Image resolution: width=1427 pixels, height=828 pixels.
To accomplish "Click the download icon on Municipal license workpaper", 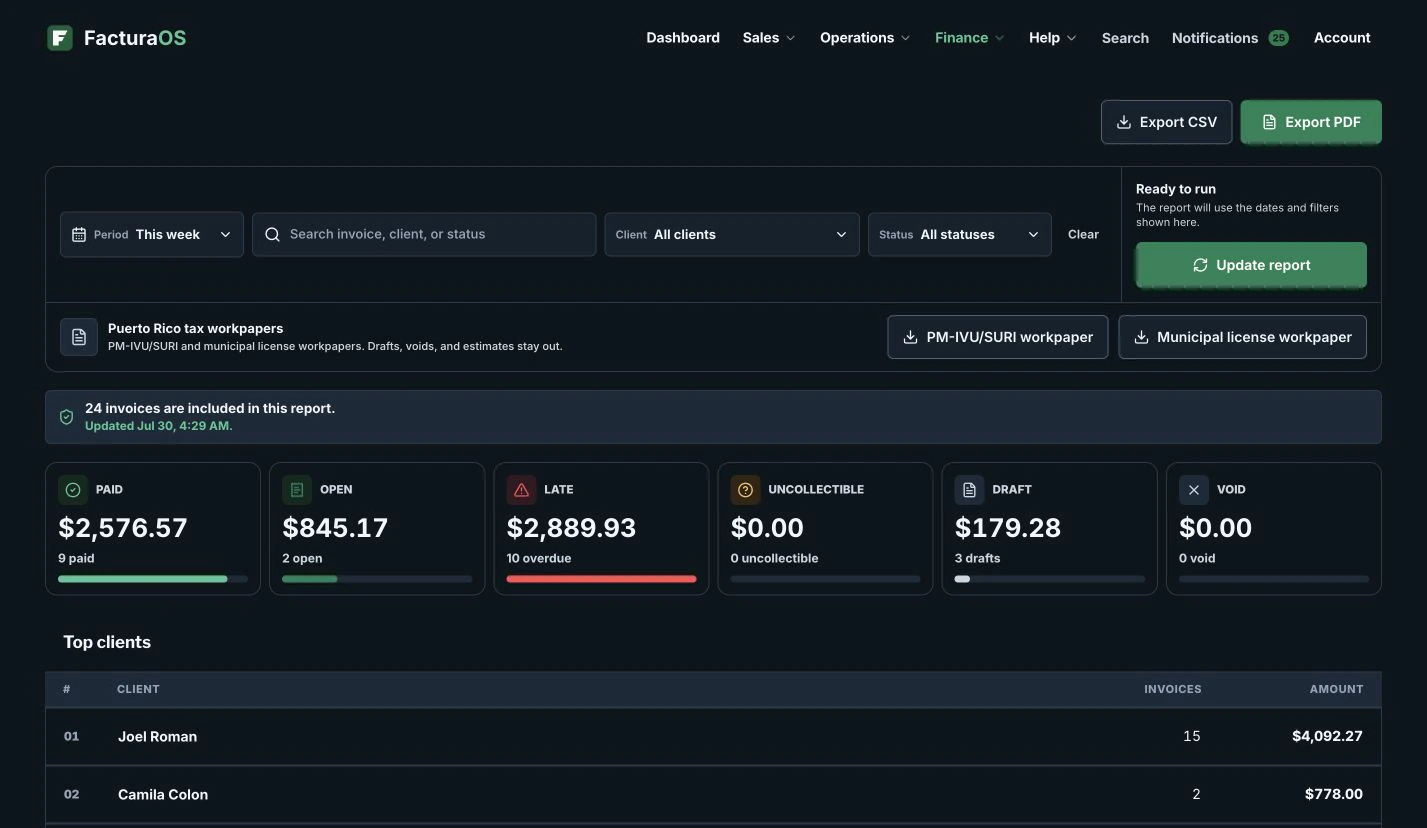I will point(1141,337).
